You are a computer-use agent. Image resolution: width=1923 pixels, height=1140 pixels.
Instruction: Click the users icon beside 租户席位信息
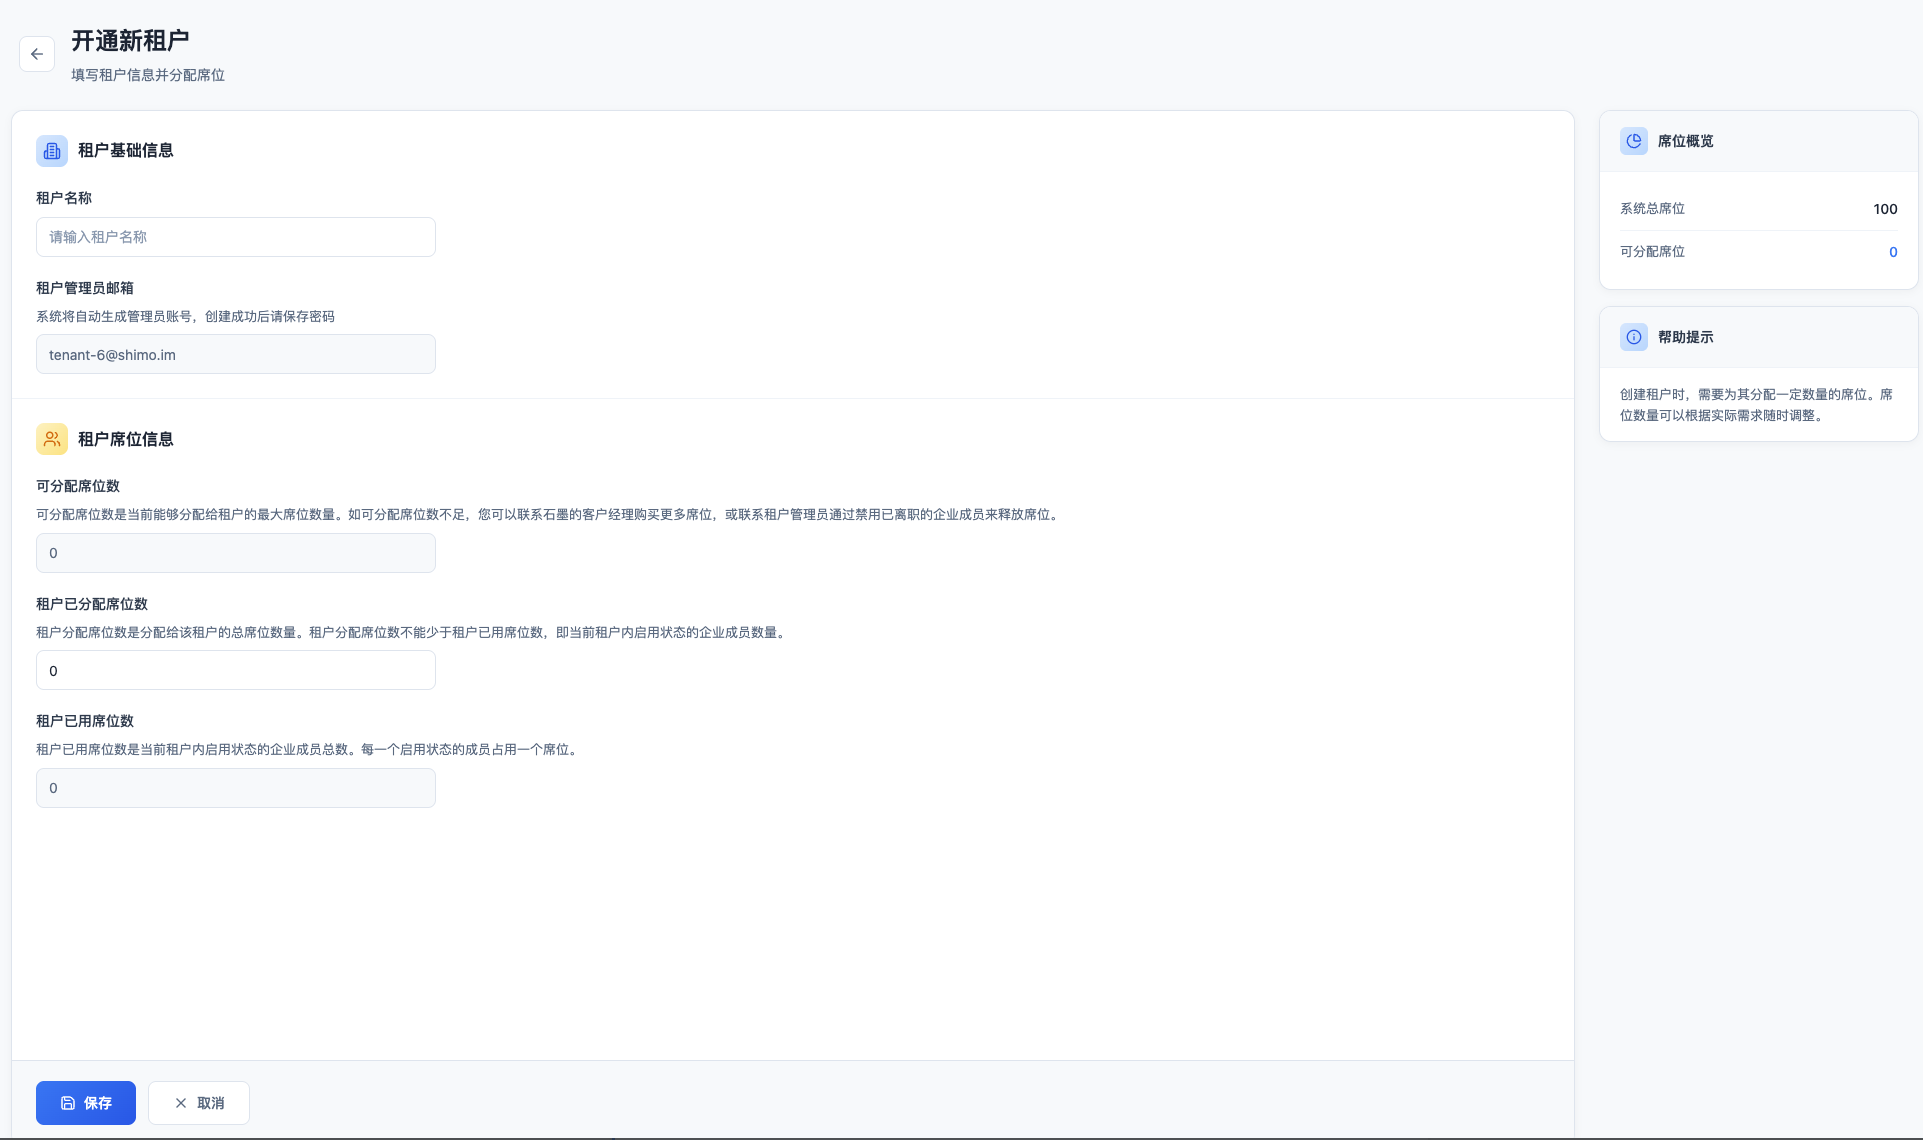[x=52, y=439]
